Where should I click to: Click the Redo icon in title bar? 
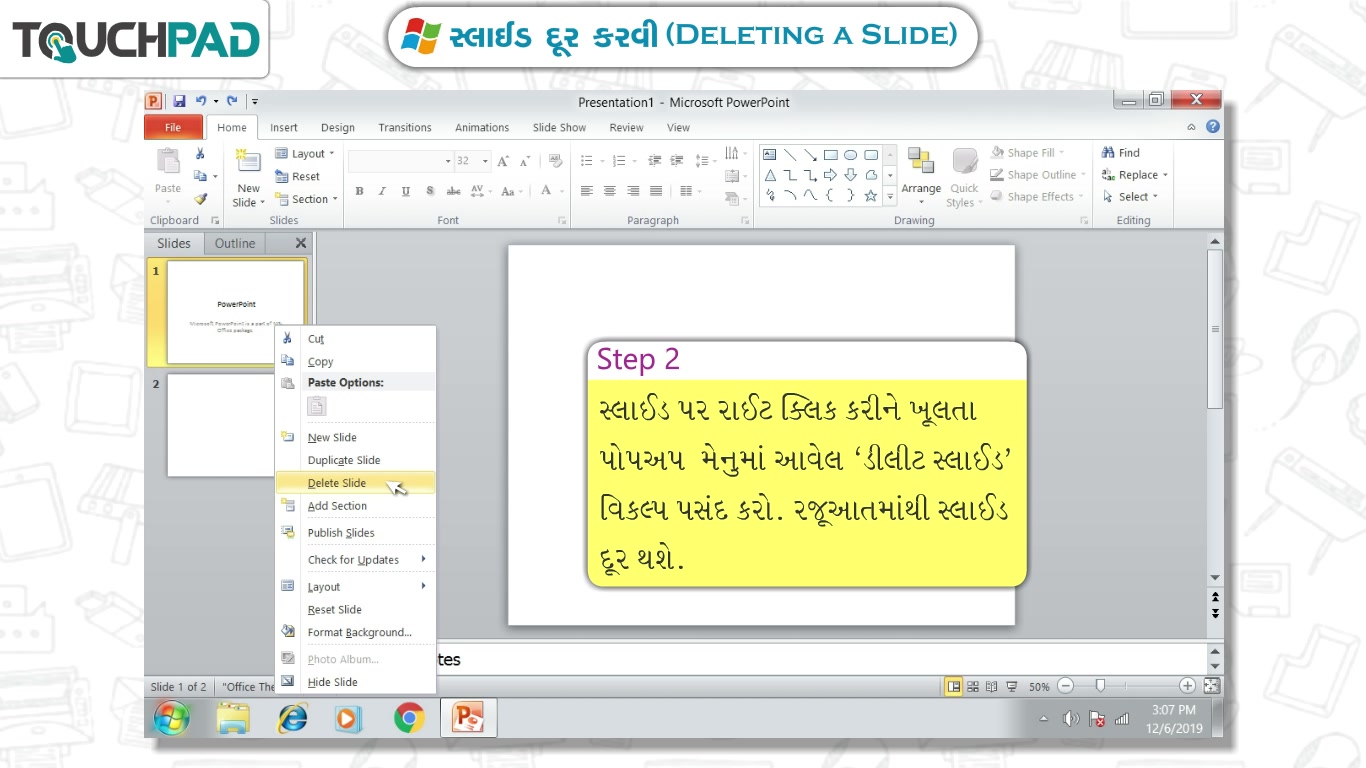pyautogui.click(x=232, y=101)
